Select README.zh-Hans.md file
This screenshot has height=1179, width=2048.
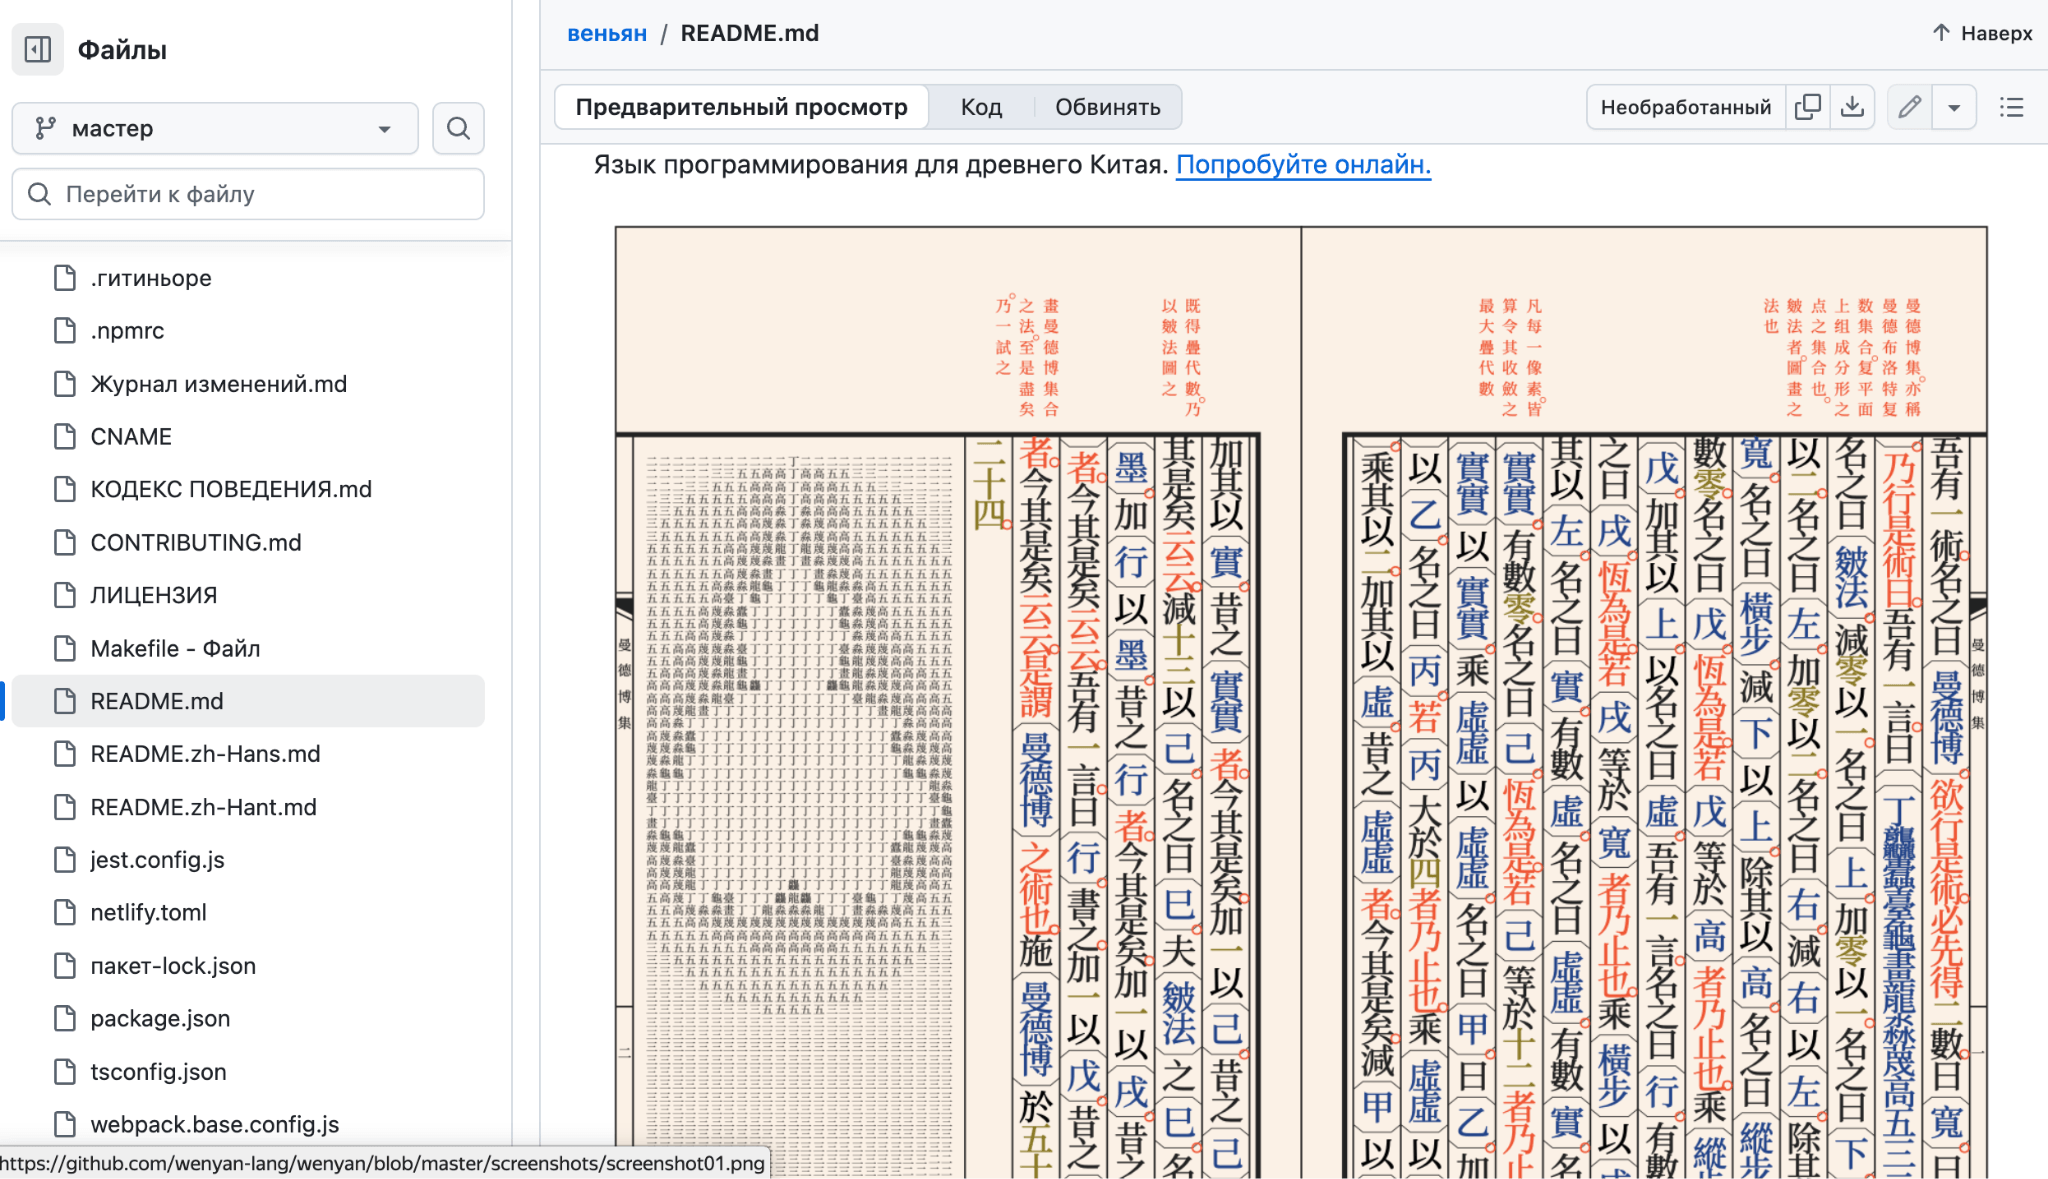(205, 754)
